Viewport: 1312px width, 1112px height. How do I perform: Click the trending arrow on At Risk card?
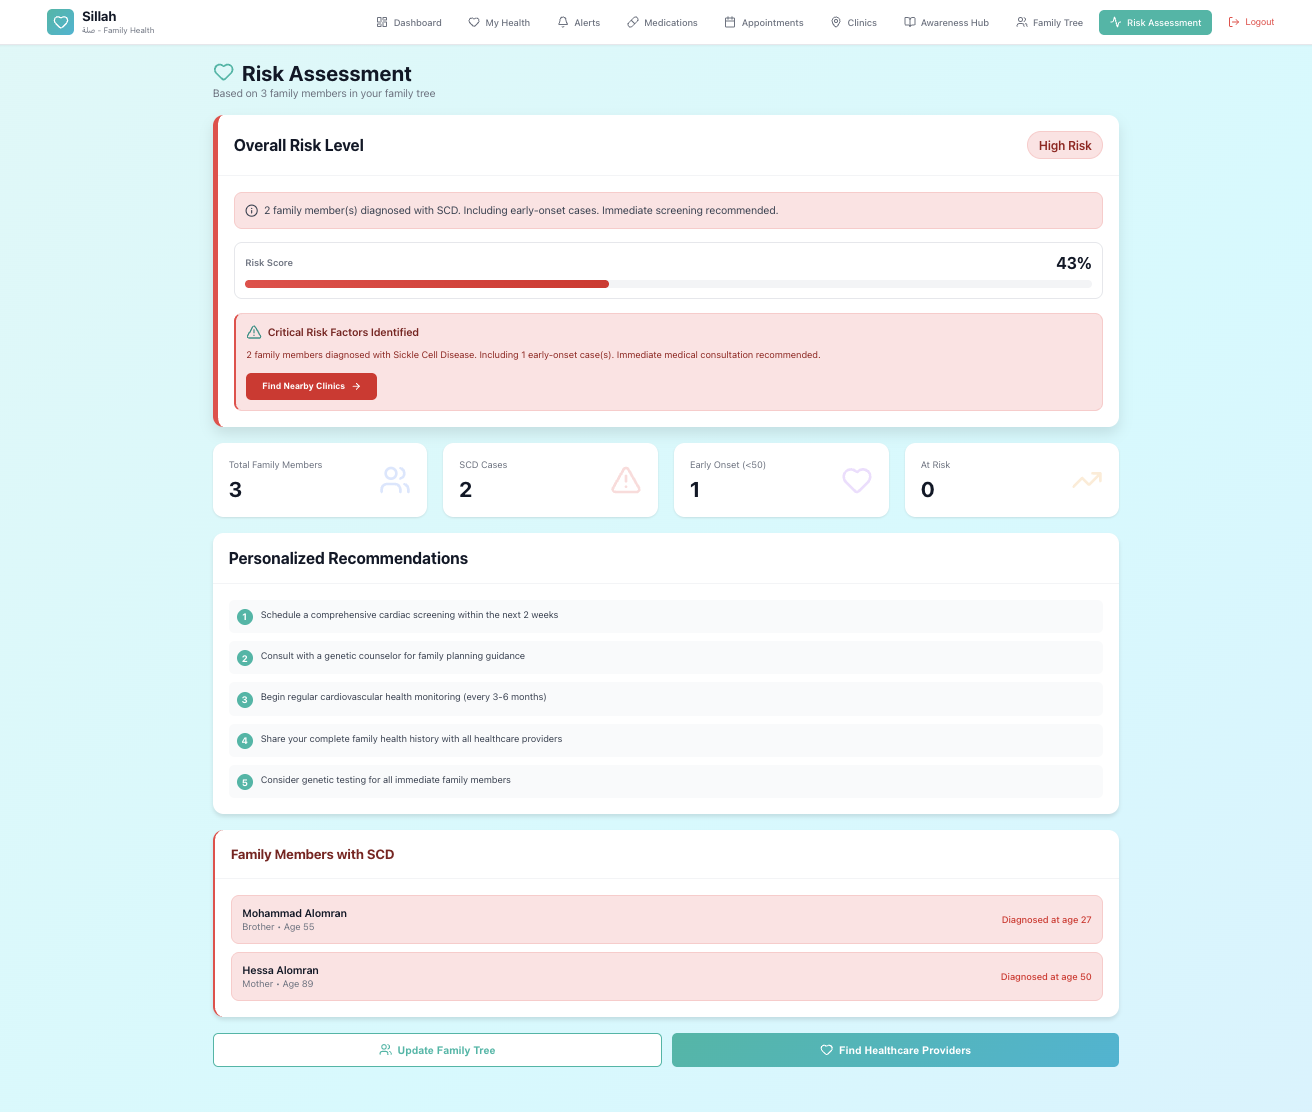click(x=1086, y=480)
